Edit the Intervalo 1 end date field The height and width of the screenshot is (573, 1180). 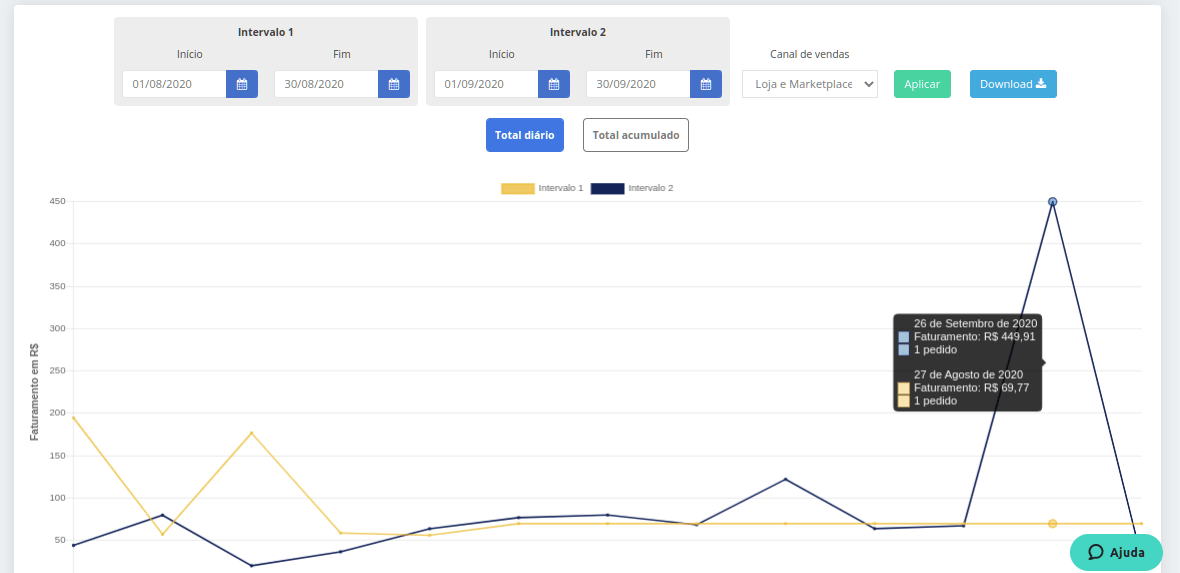click(327, 84)
